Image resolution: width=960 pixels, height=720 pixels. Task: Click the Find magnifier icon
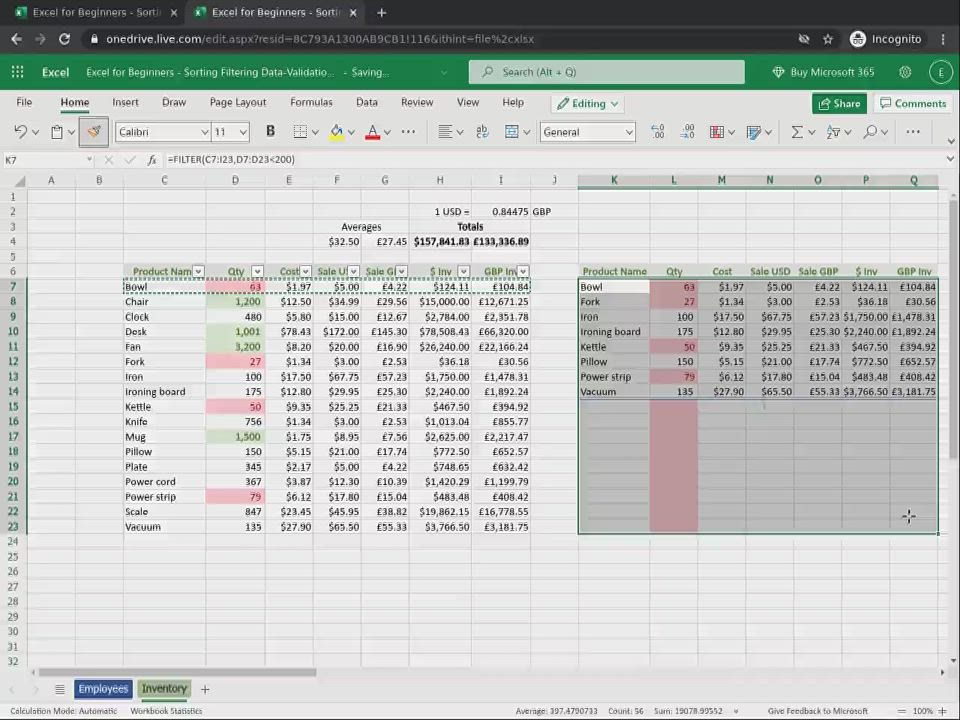coord(869,132)
